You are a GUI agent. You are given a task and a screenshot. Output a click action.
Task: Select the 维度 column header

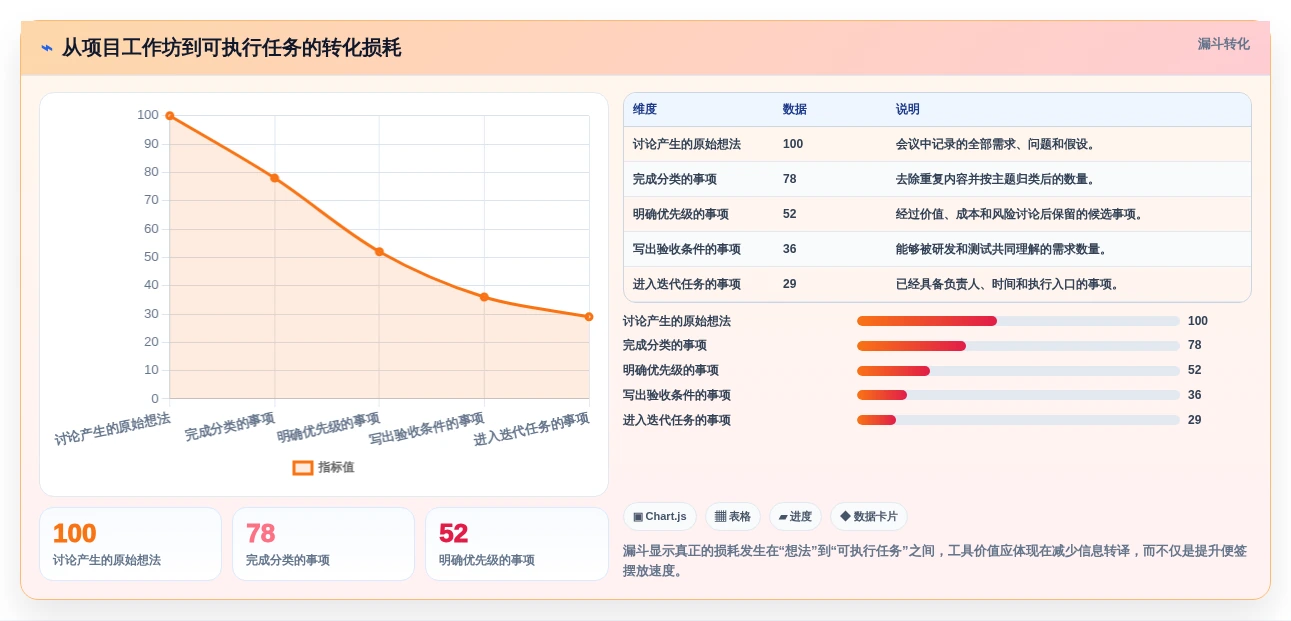tap(645, 110)
